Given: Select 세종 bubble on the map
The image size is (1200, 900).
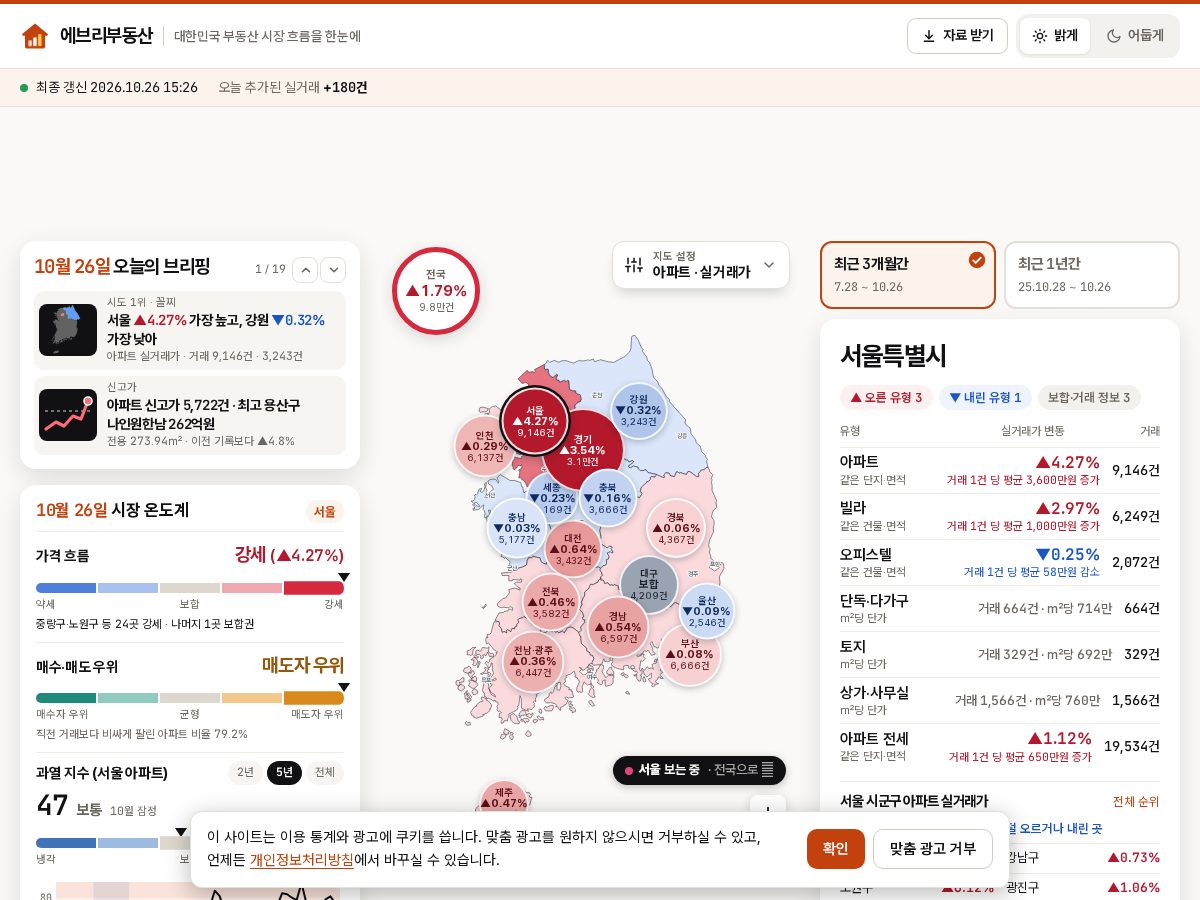Looking at the screenshot, I should click(551, 498).
